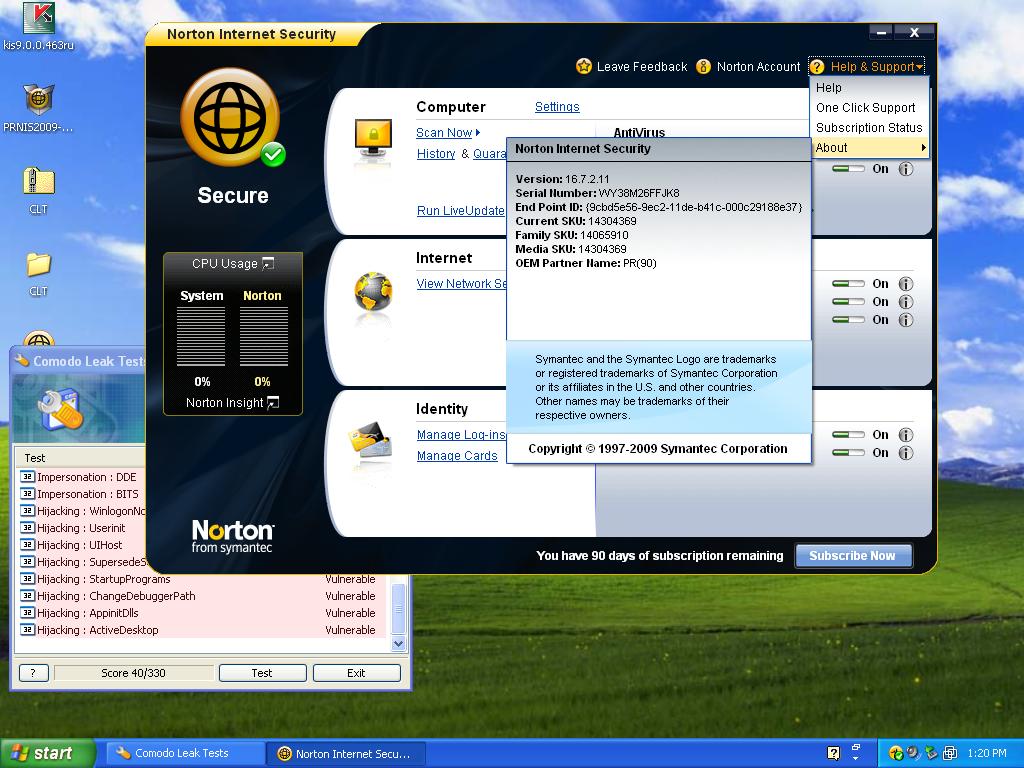The width and height of the screenshot is (1024, 768).
Task: Toggle the lower Identity section On switch
Action: pyautogui.click(x=848, y=453)
